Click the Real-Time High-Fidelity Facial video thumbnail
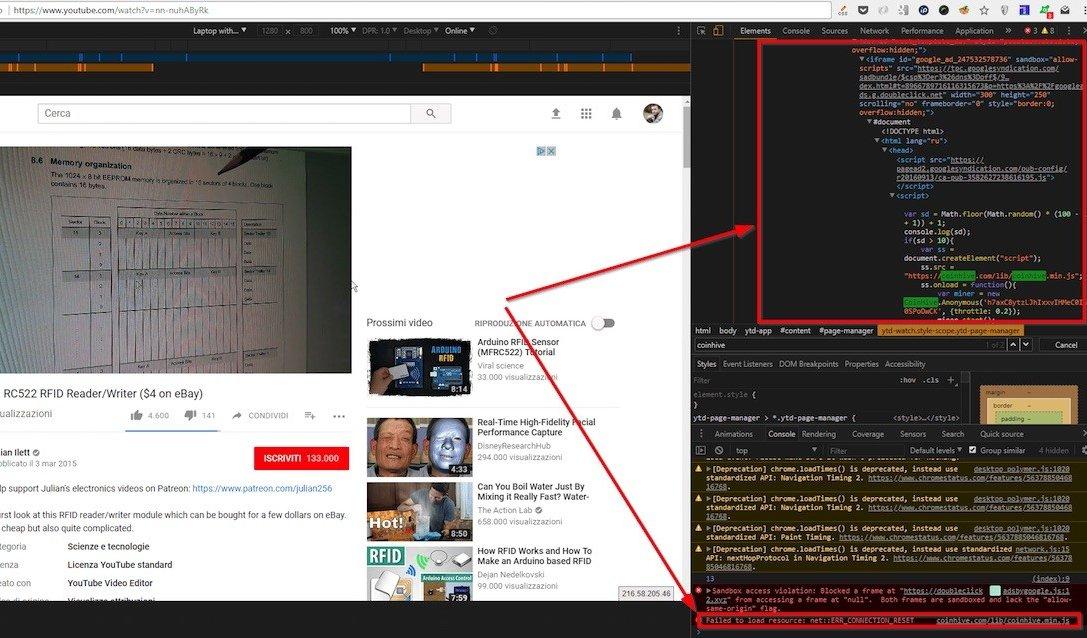Screen dimensions: 1087x638 (x=419, y=447)
